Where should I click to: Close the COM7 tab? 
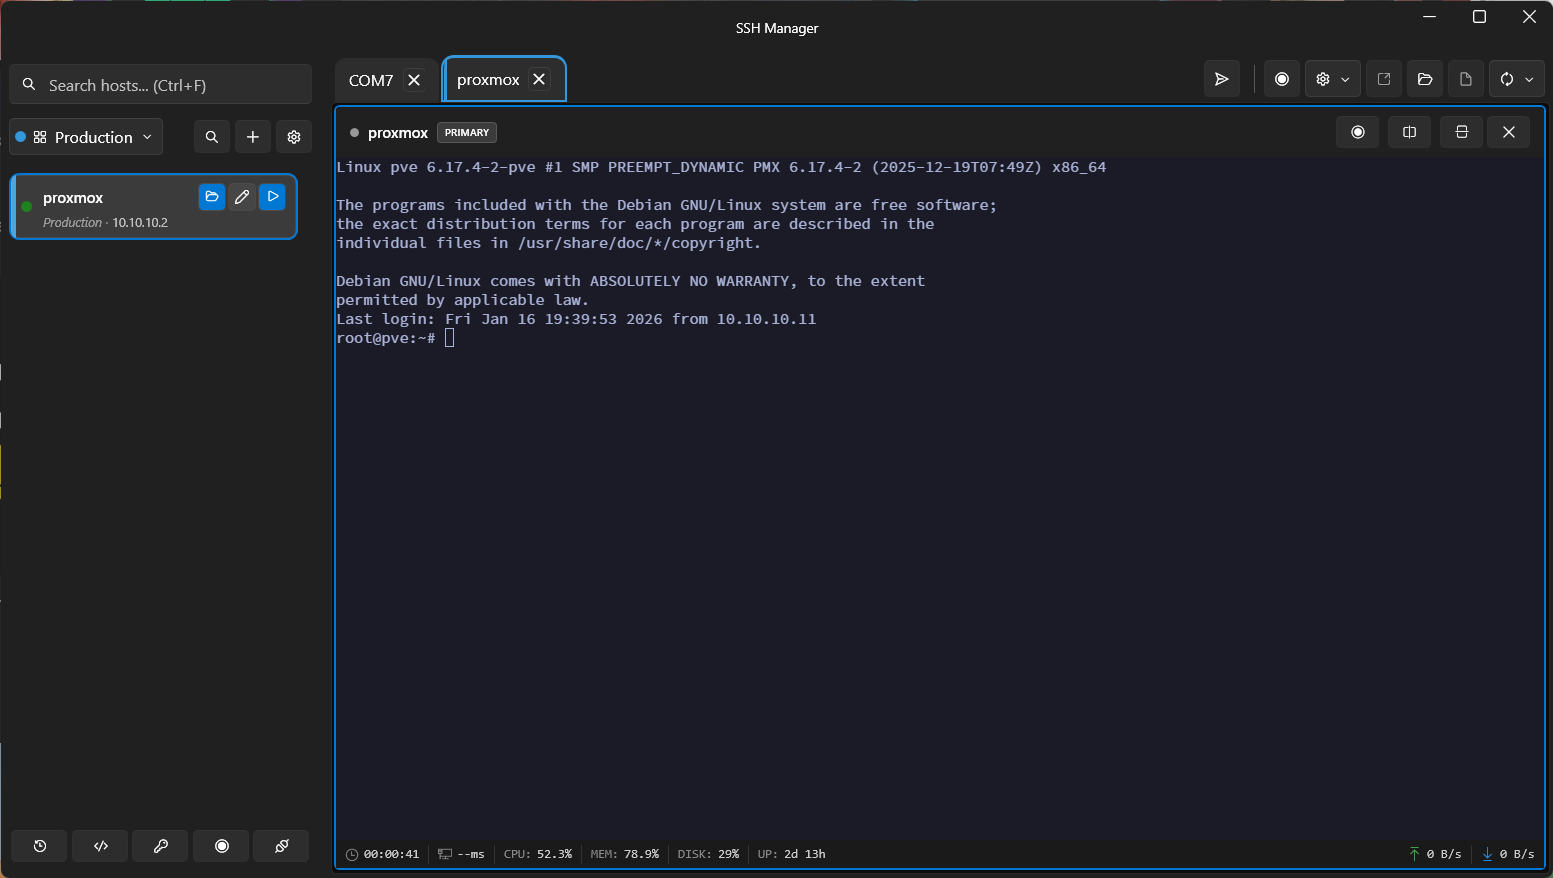click(414, 80)
